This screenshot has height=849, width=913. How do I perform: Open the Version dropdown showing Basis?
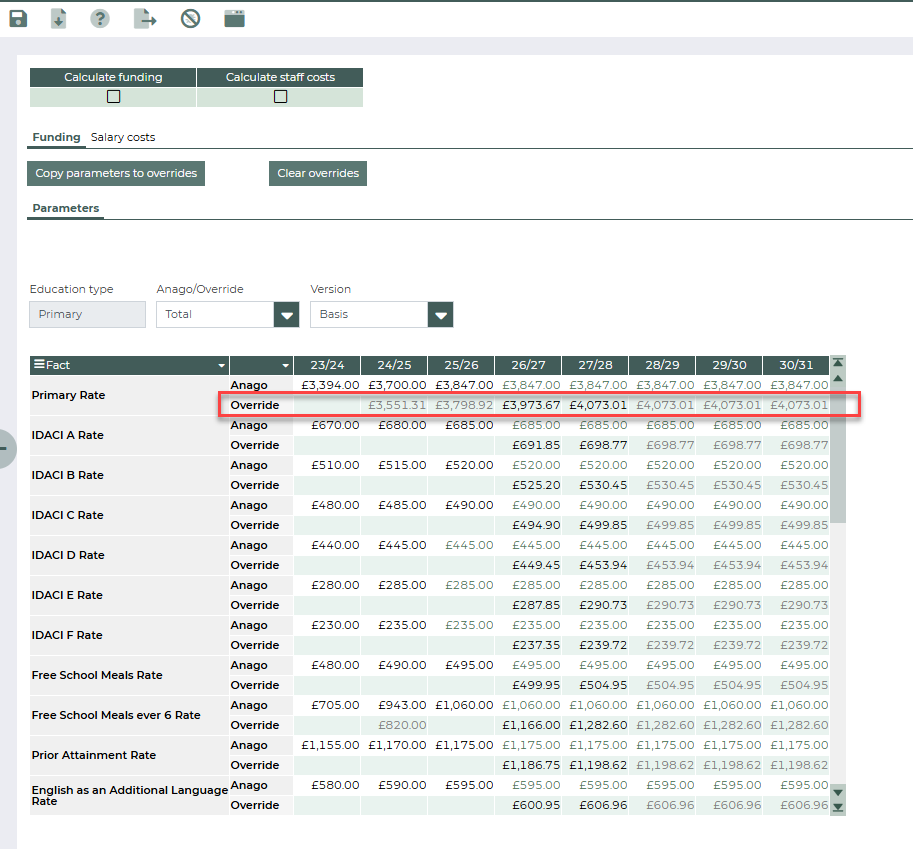440,314
